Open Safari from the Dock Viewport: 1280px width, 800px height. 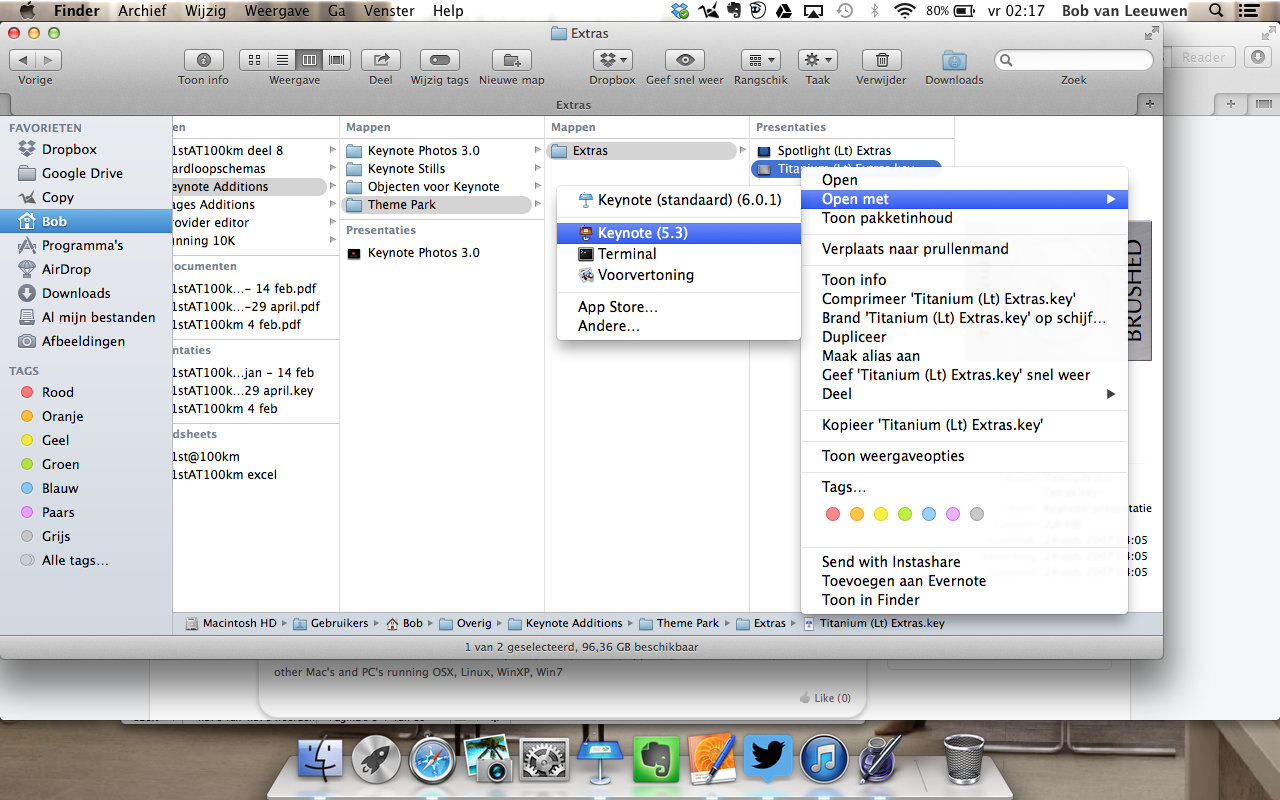[x=433, y=759]
